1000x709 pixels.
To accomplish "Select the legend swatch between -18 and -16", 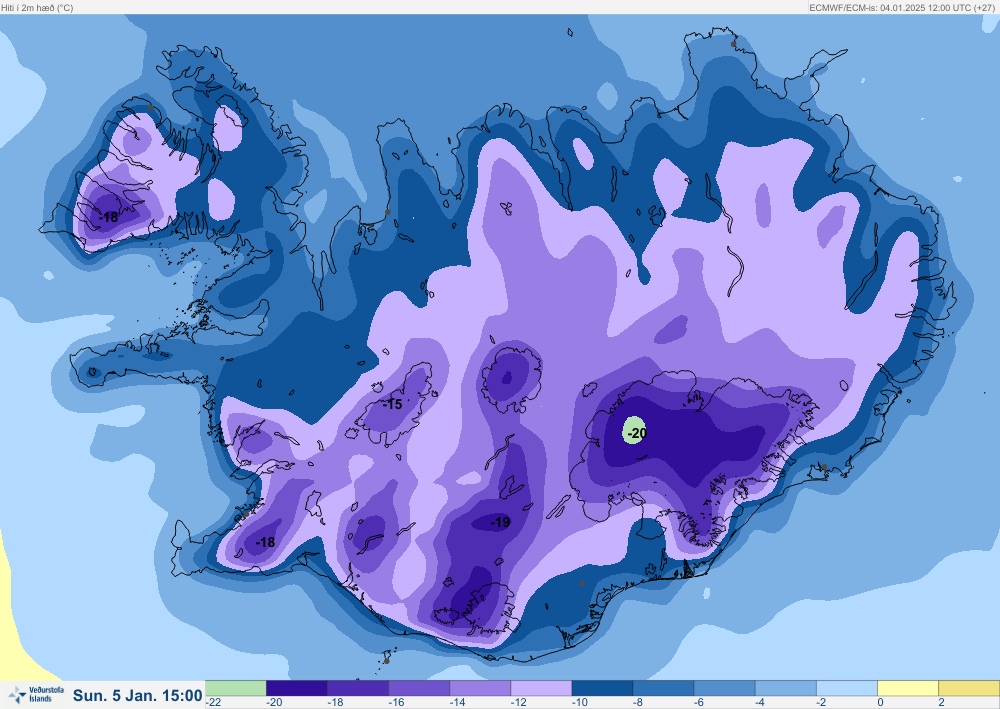I will click(358, 688).
